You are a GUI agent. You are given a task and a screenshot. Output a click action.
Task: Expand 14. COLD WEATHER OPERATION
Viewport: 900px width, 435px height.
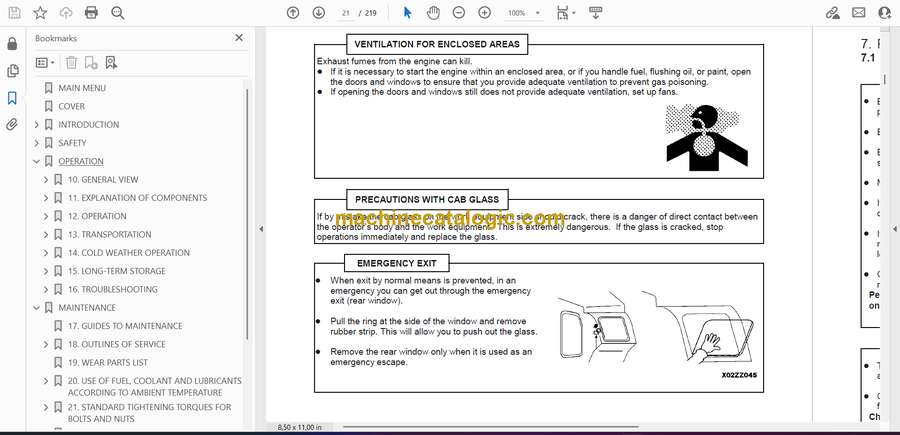pyautogui.click(x=46, y=253)
